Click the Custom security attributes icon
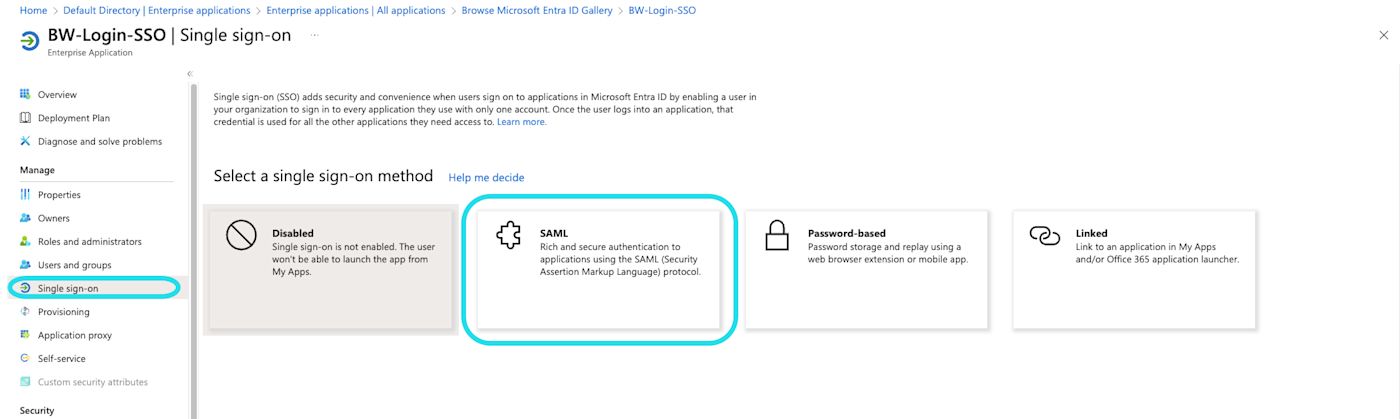This screenshot has width=1400, height=419. coord(25,382)
